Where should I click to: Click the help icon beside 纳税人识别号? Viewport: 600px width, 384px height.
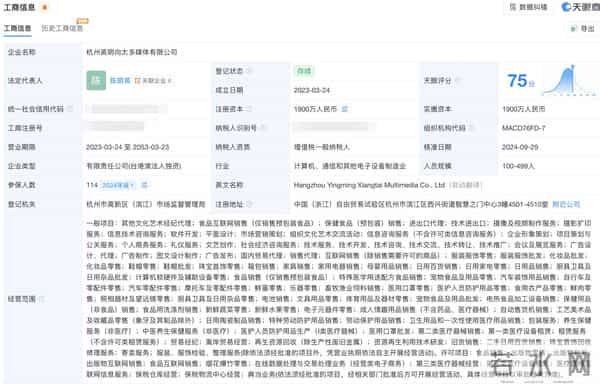pyautogui.click(x=263, y=128)
